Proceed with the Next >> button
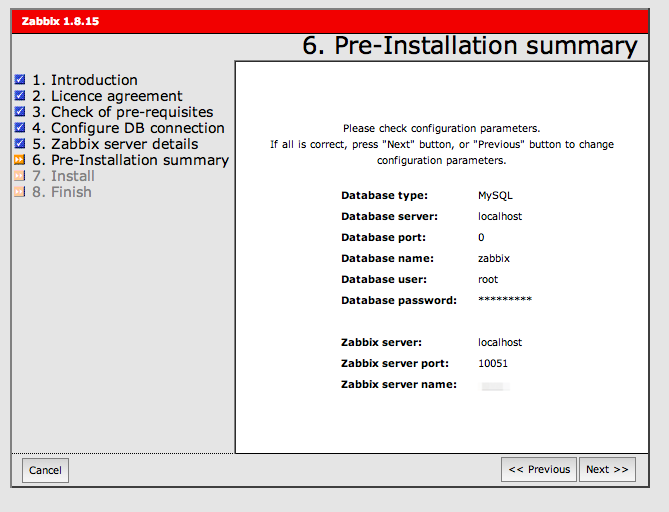The height and width of the screenshot is (512, 669). 607,469
